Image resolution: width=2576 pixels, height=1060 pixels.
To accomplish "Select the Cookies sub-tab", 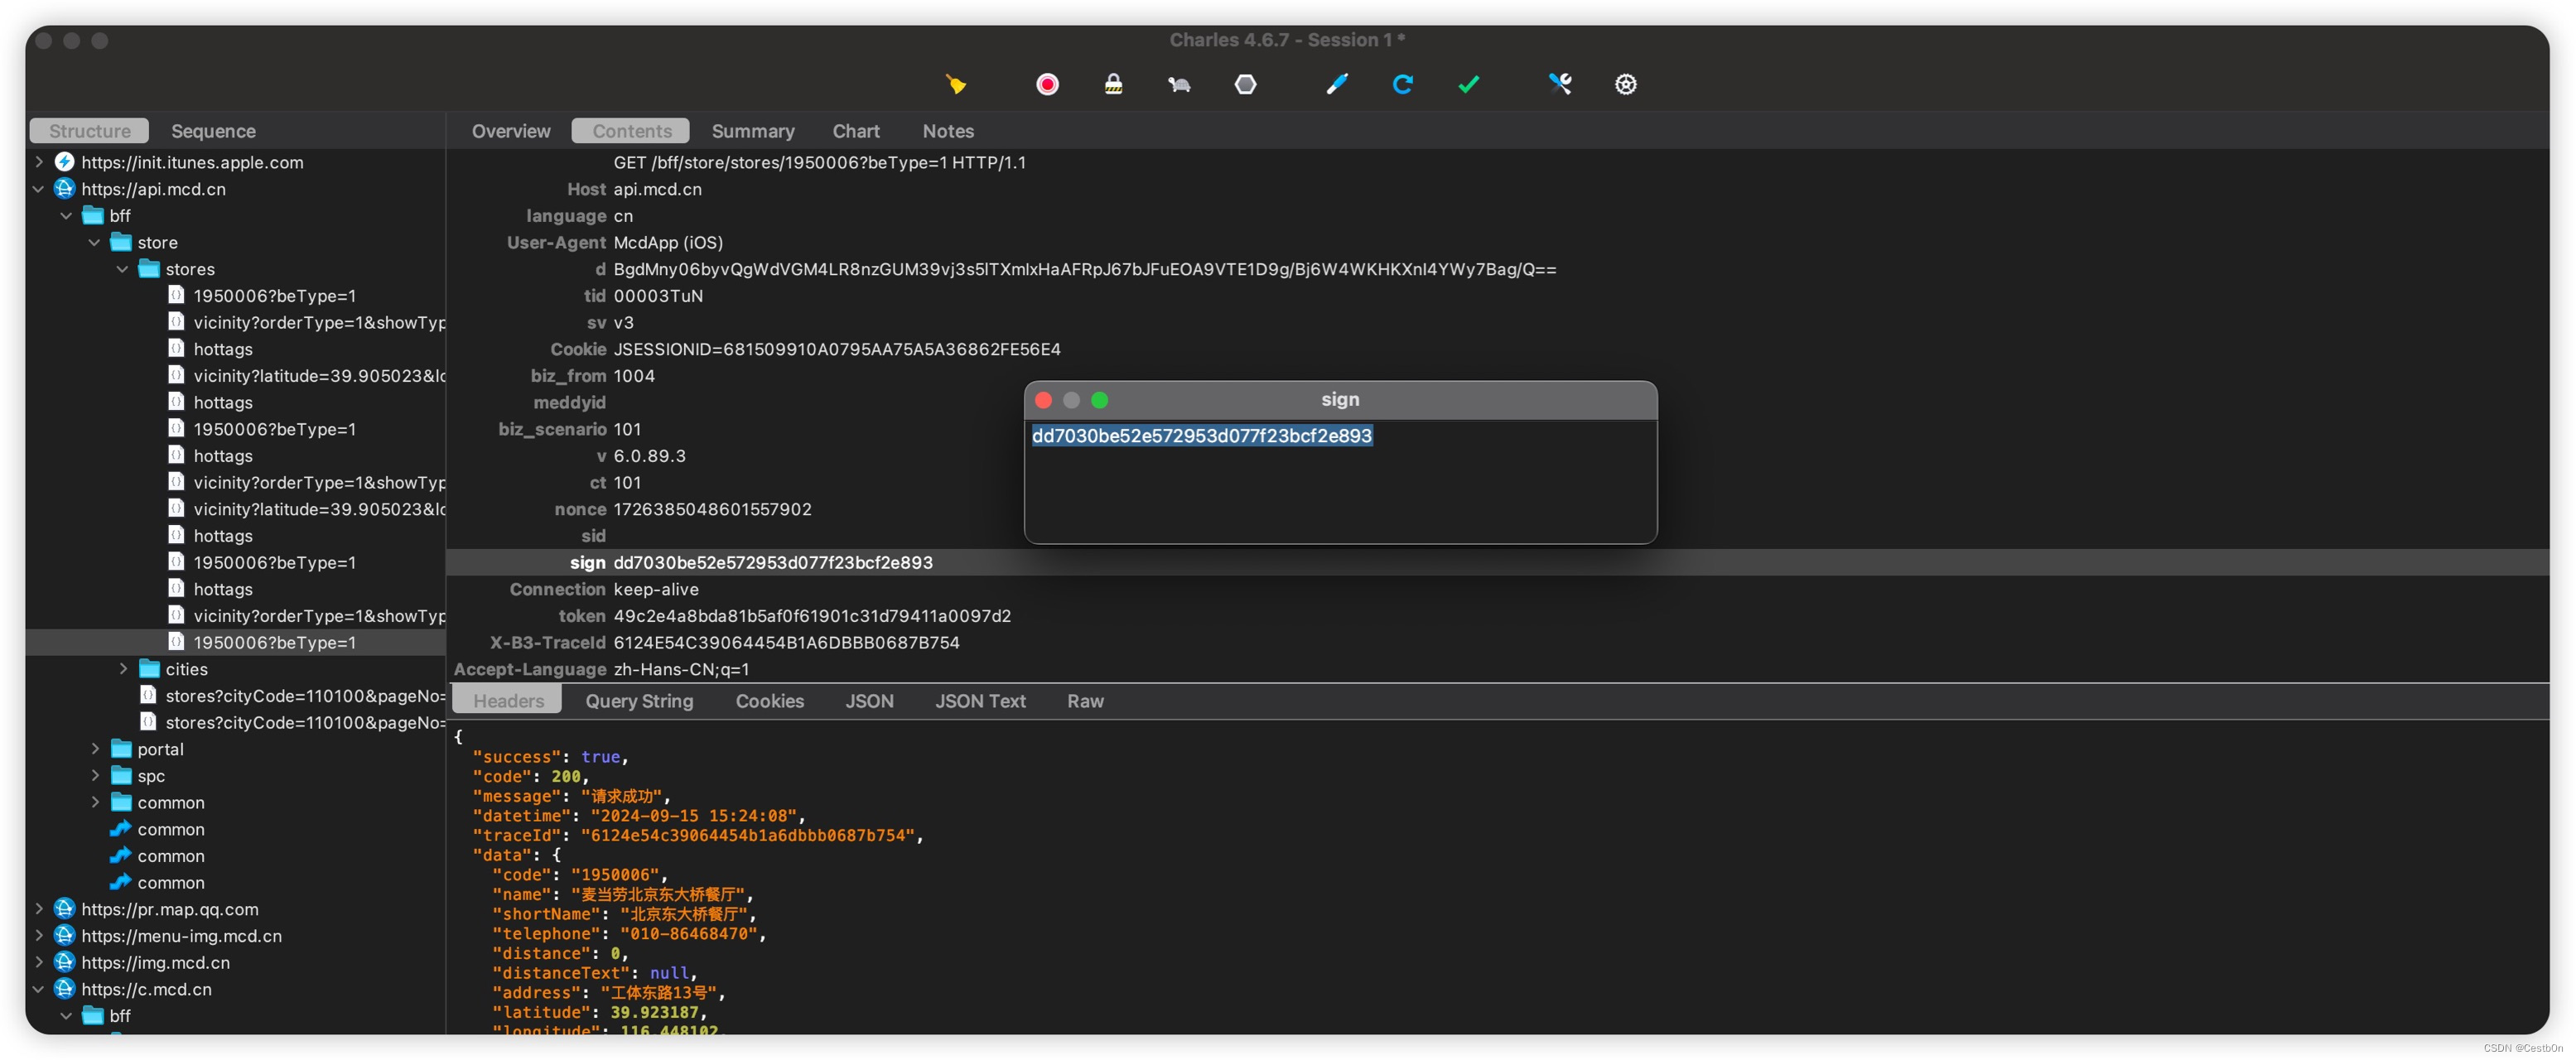I will 769,701.
